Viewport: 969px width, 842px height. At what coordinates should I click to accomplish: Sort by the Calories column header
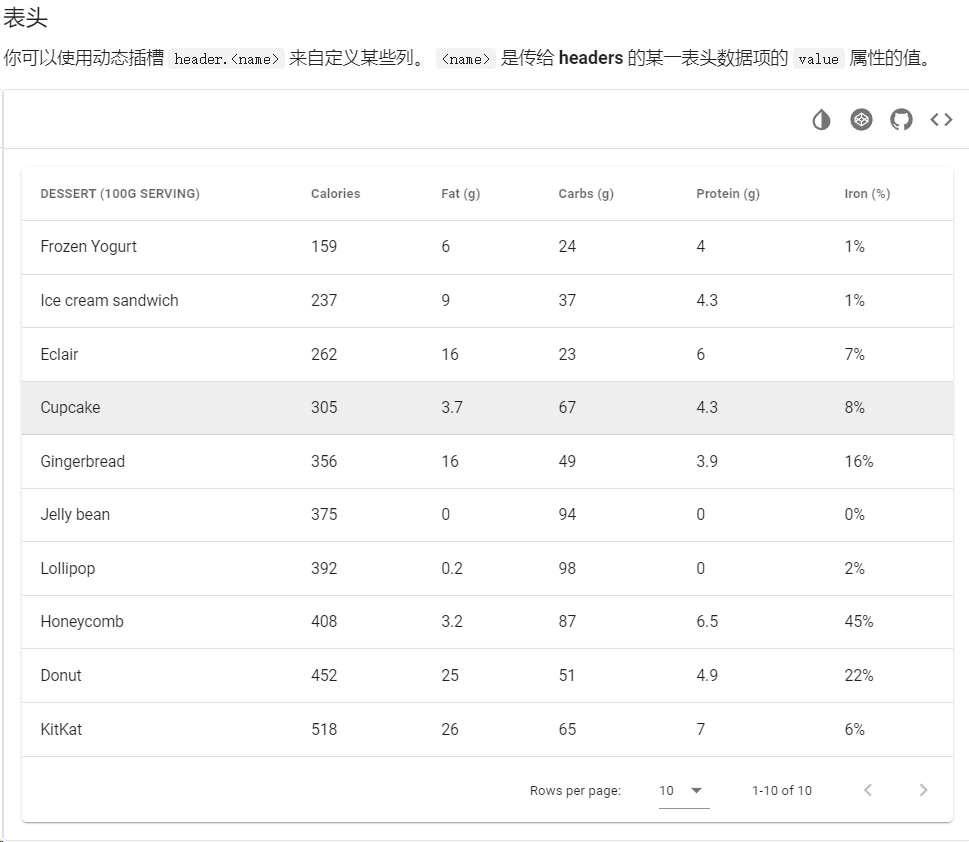(335, 194)
